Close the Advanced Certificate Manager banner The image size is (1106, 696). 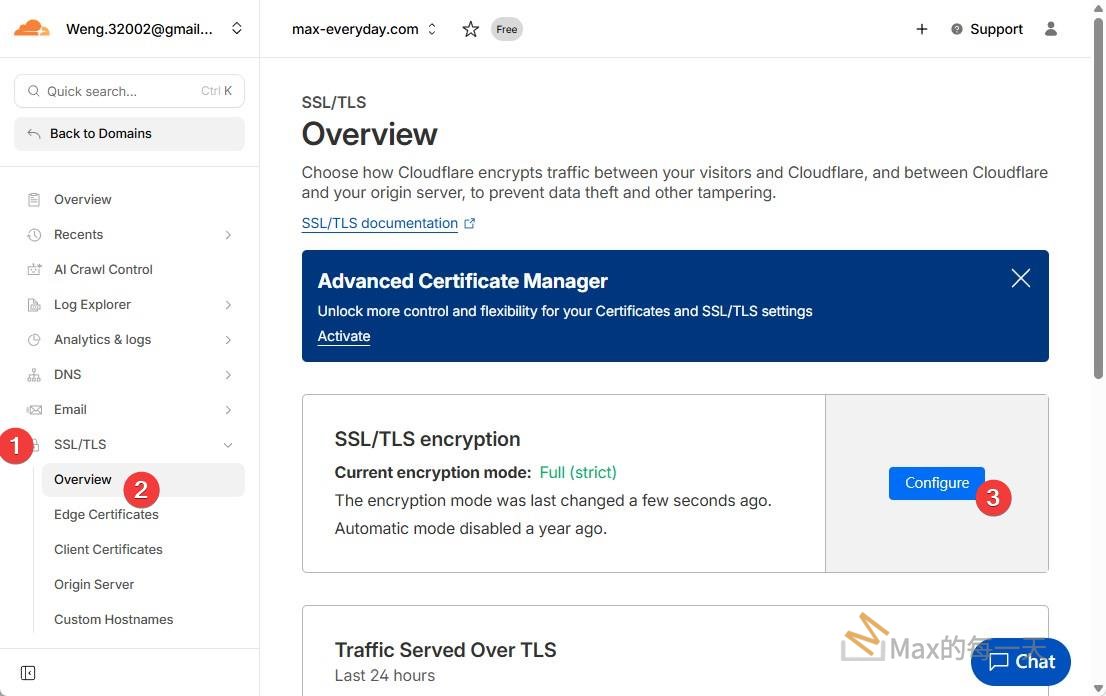(1020, 279)
